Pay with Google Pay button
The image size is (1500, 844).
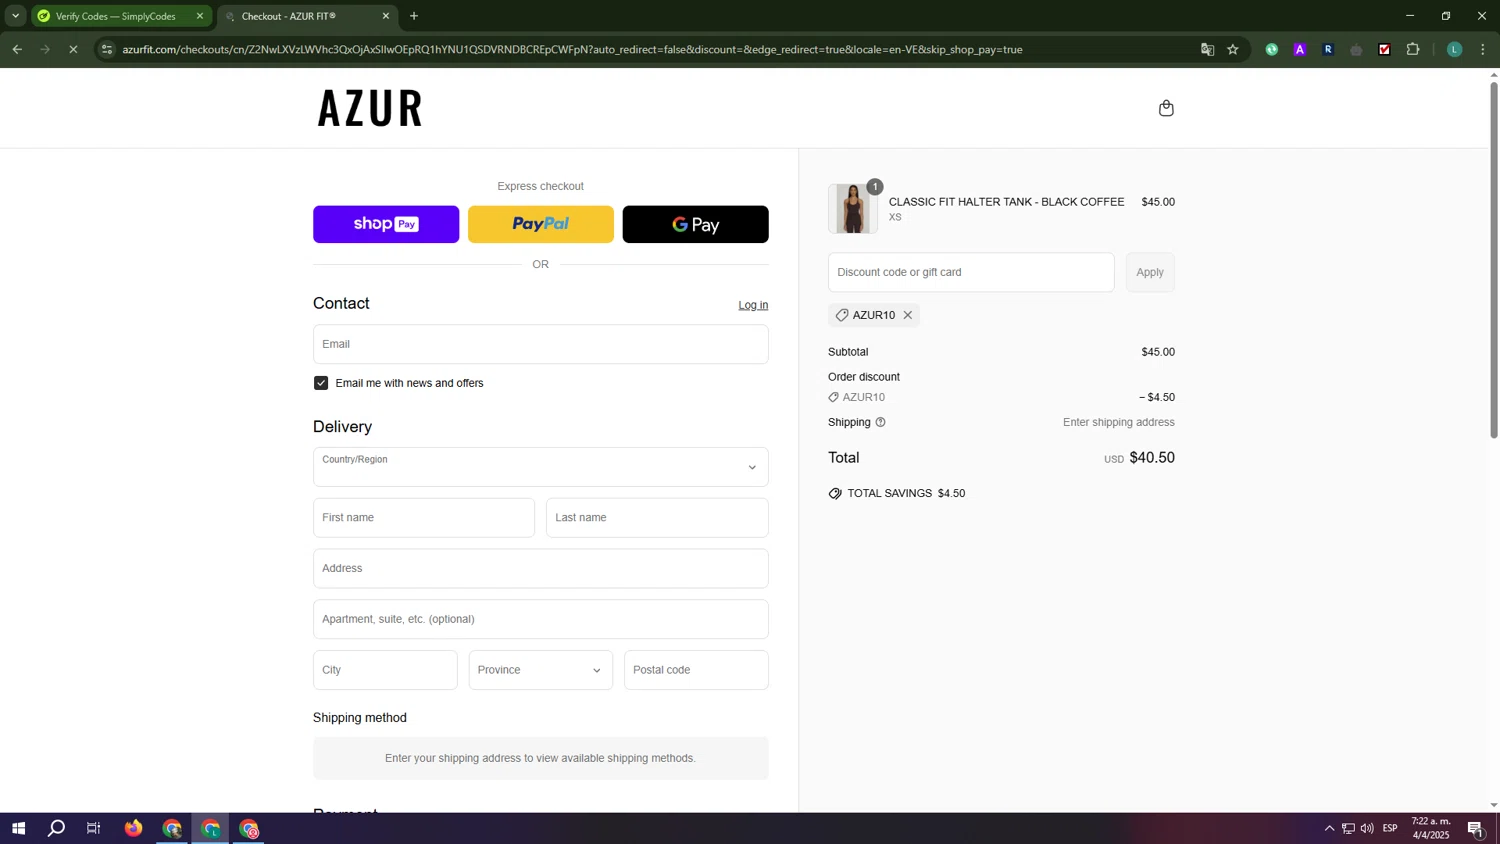[x=695, y=224]
